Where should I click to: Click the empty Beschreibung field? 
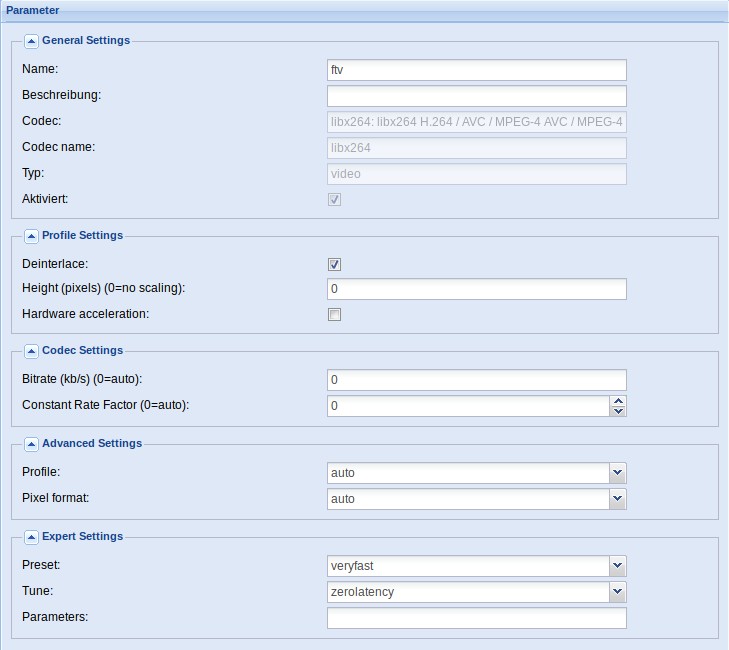pyautogui.click(x=477, y=96)
